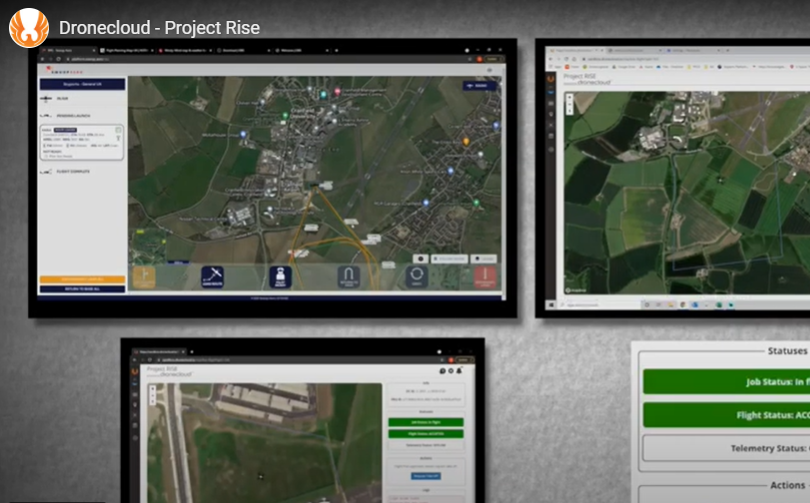Click the U-turn return icon in the Swoop map toolbar

[x=349, y=277]
